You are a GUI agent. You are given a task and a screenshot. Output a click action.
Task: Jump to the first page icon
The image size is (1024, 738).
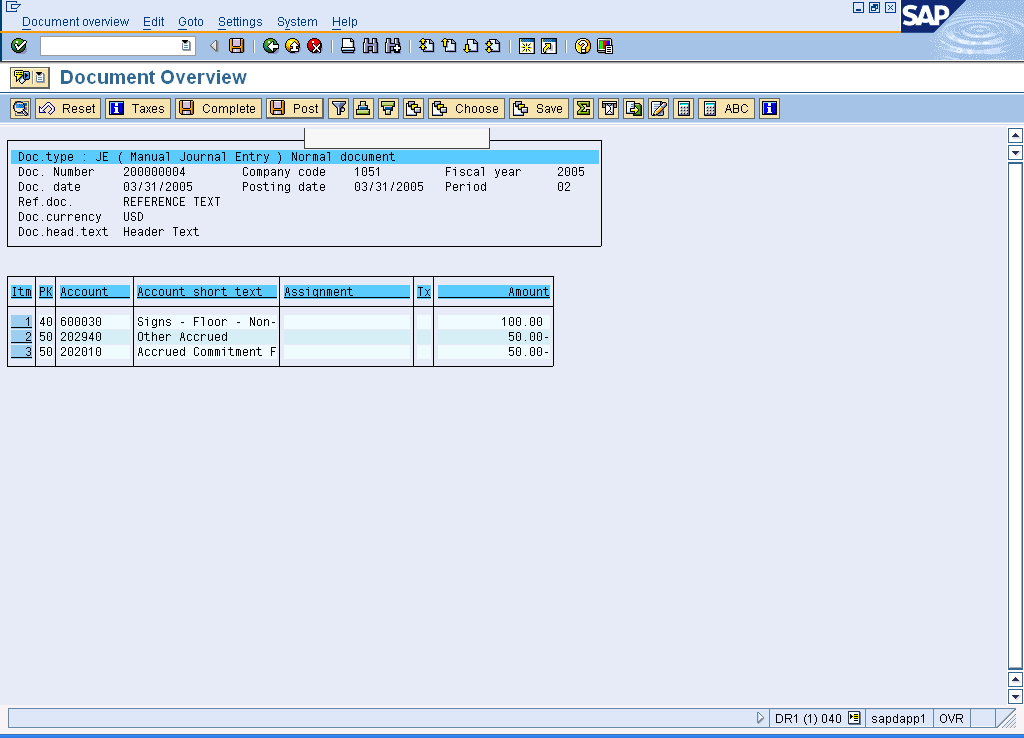[x=426, y=46]
